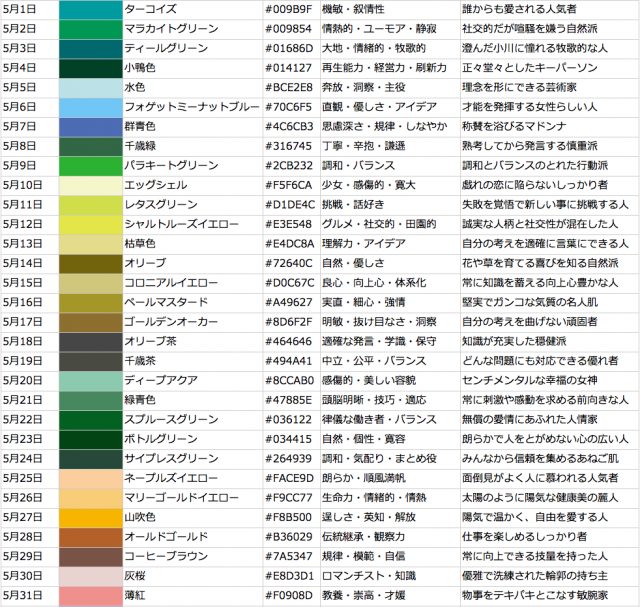Select the yellow 山吹色 color swatch
640x607 pixels.
pos(90,517)
